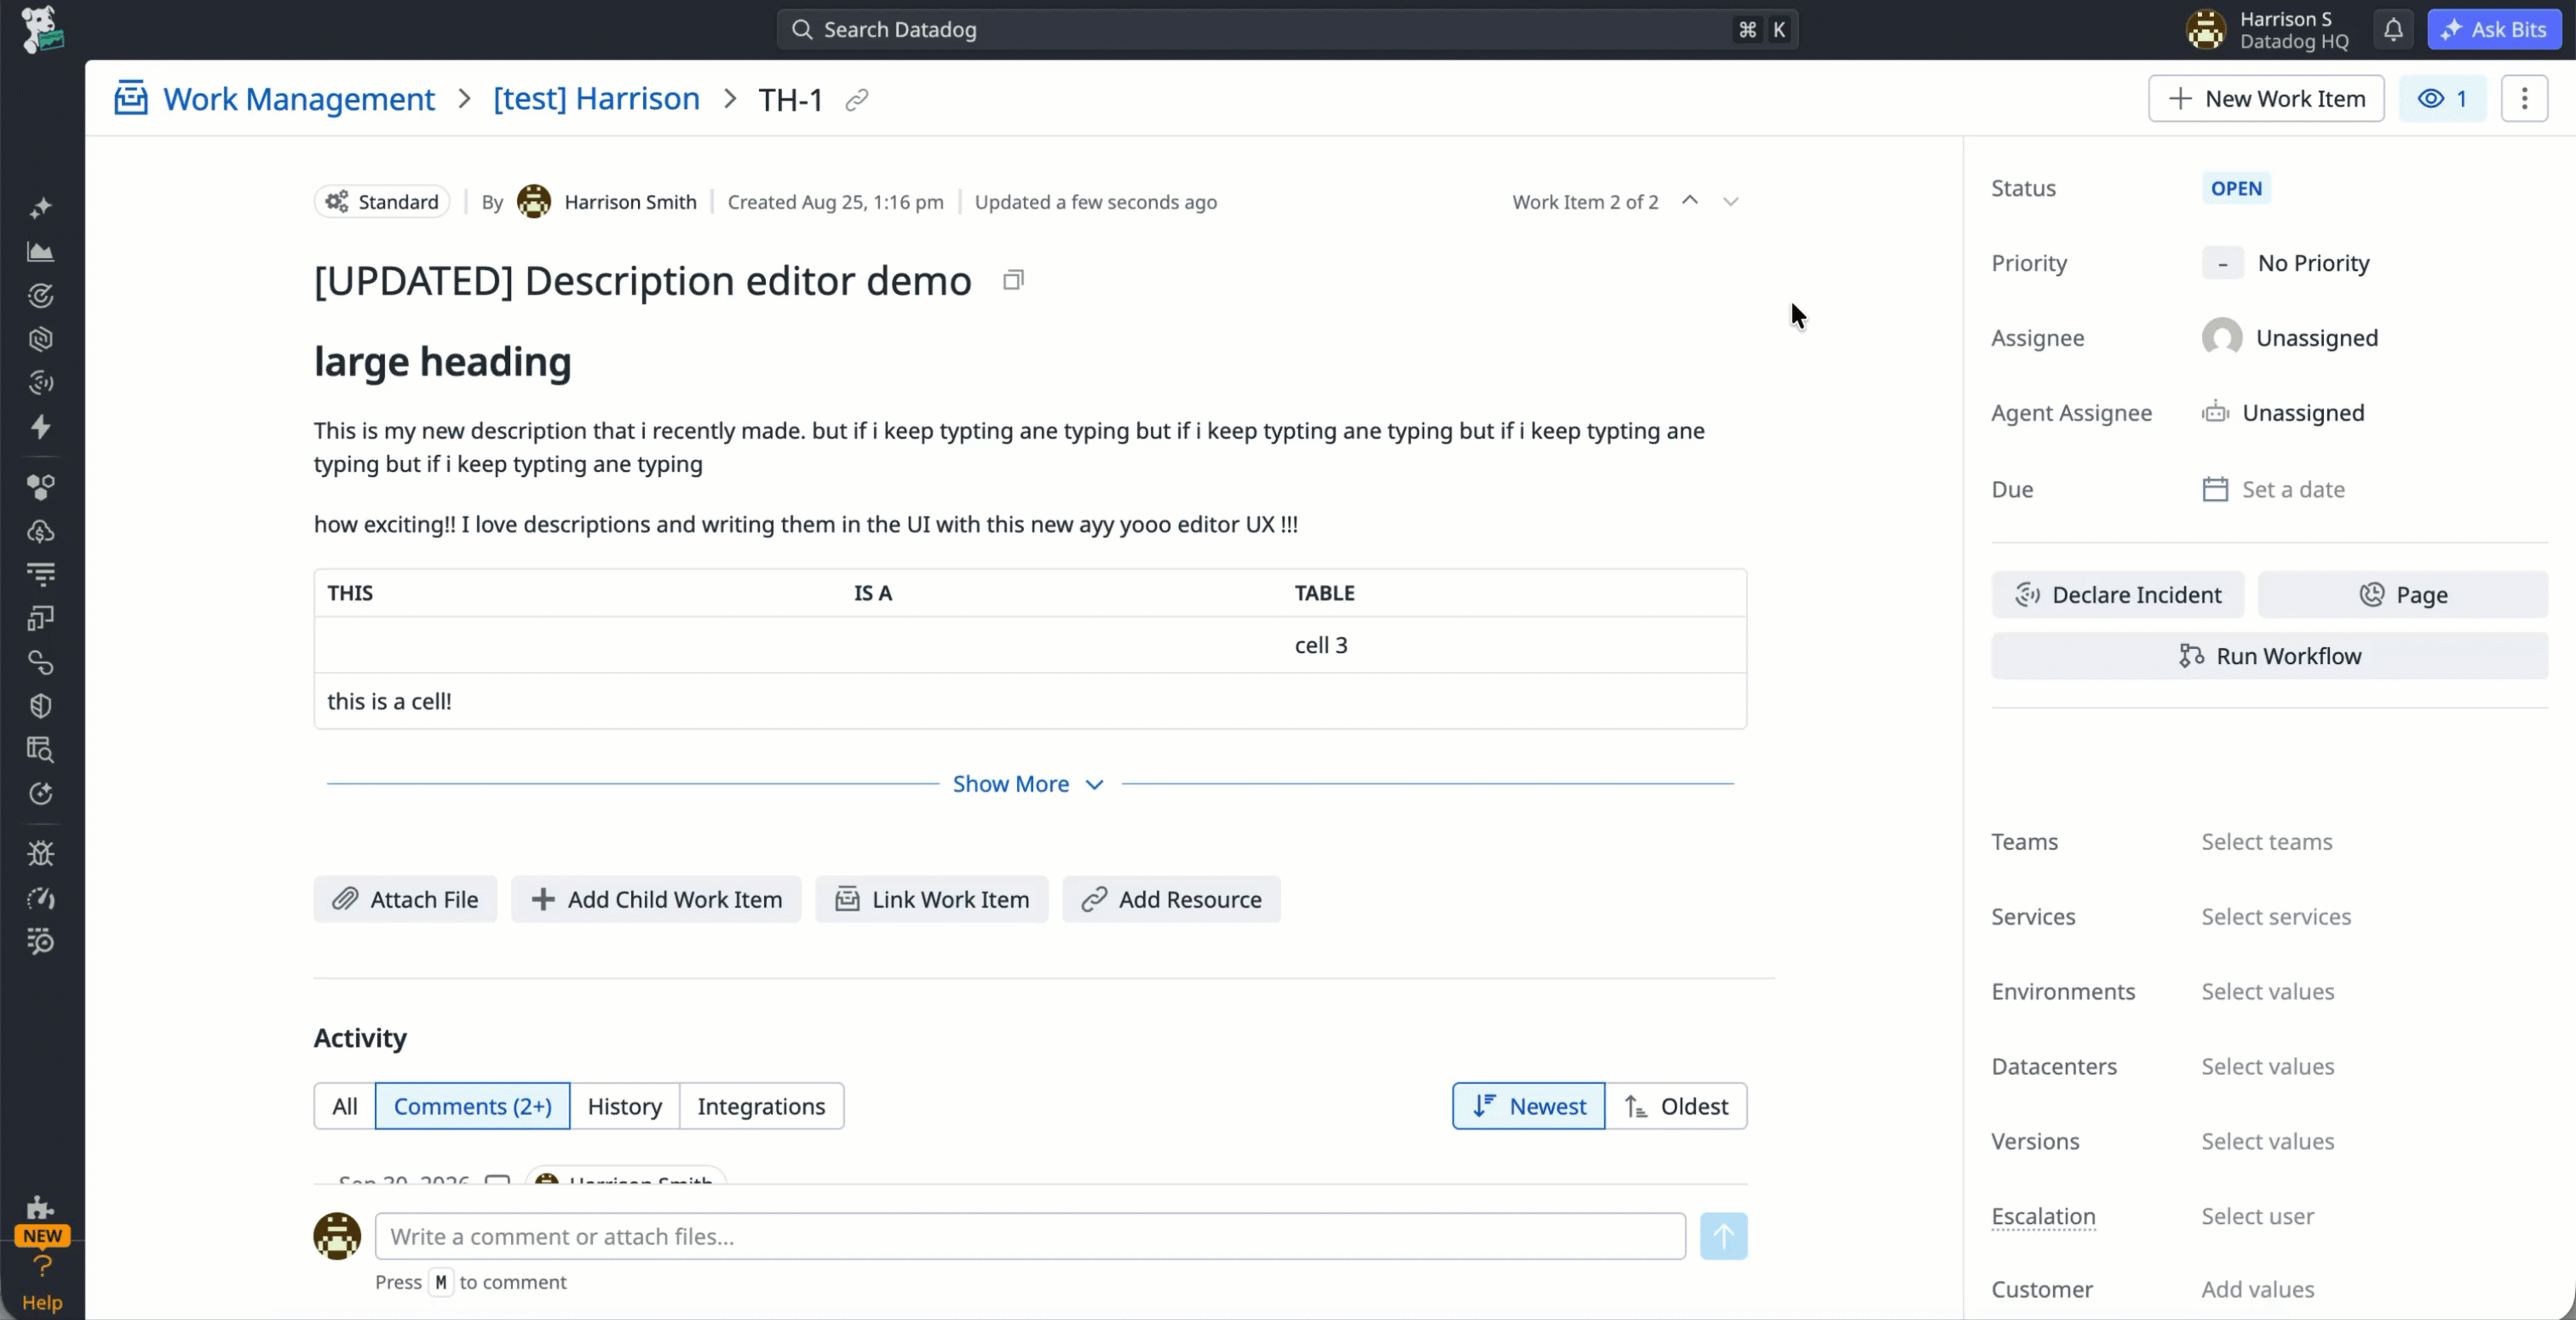The height and width of the screenshot is (1320, 2576).
Task: Click Add Child Work Item button
Action: coord(656,899)
